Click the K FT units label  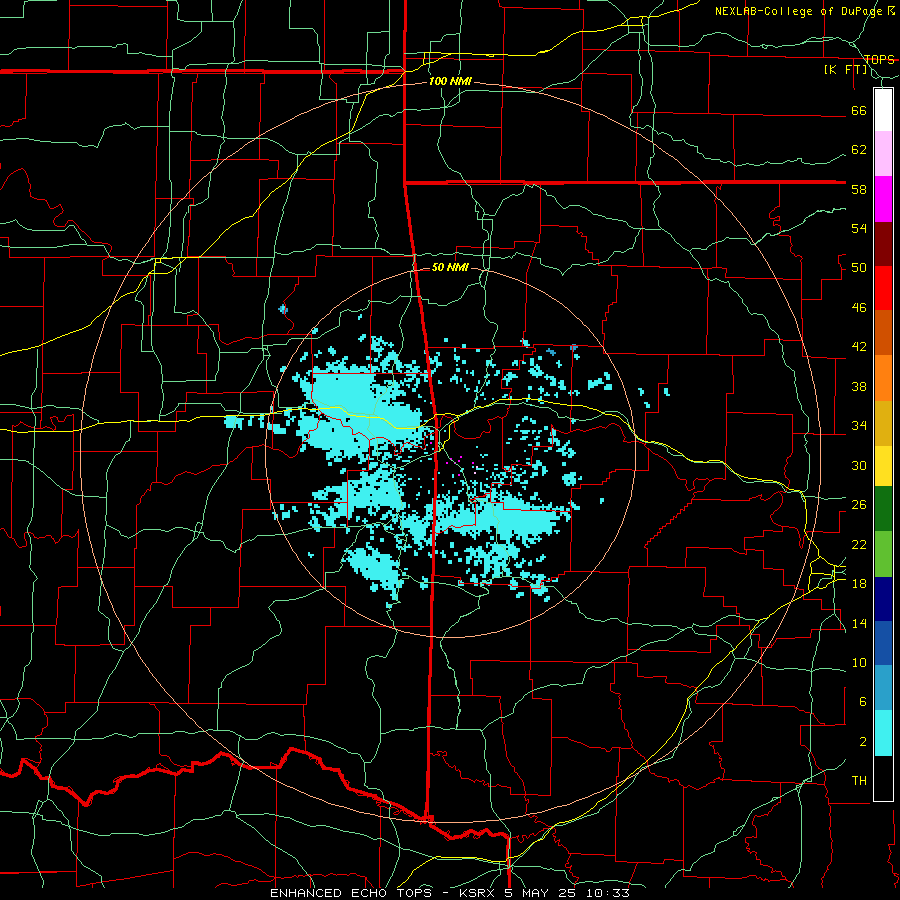(846, 70)
